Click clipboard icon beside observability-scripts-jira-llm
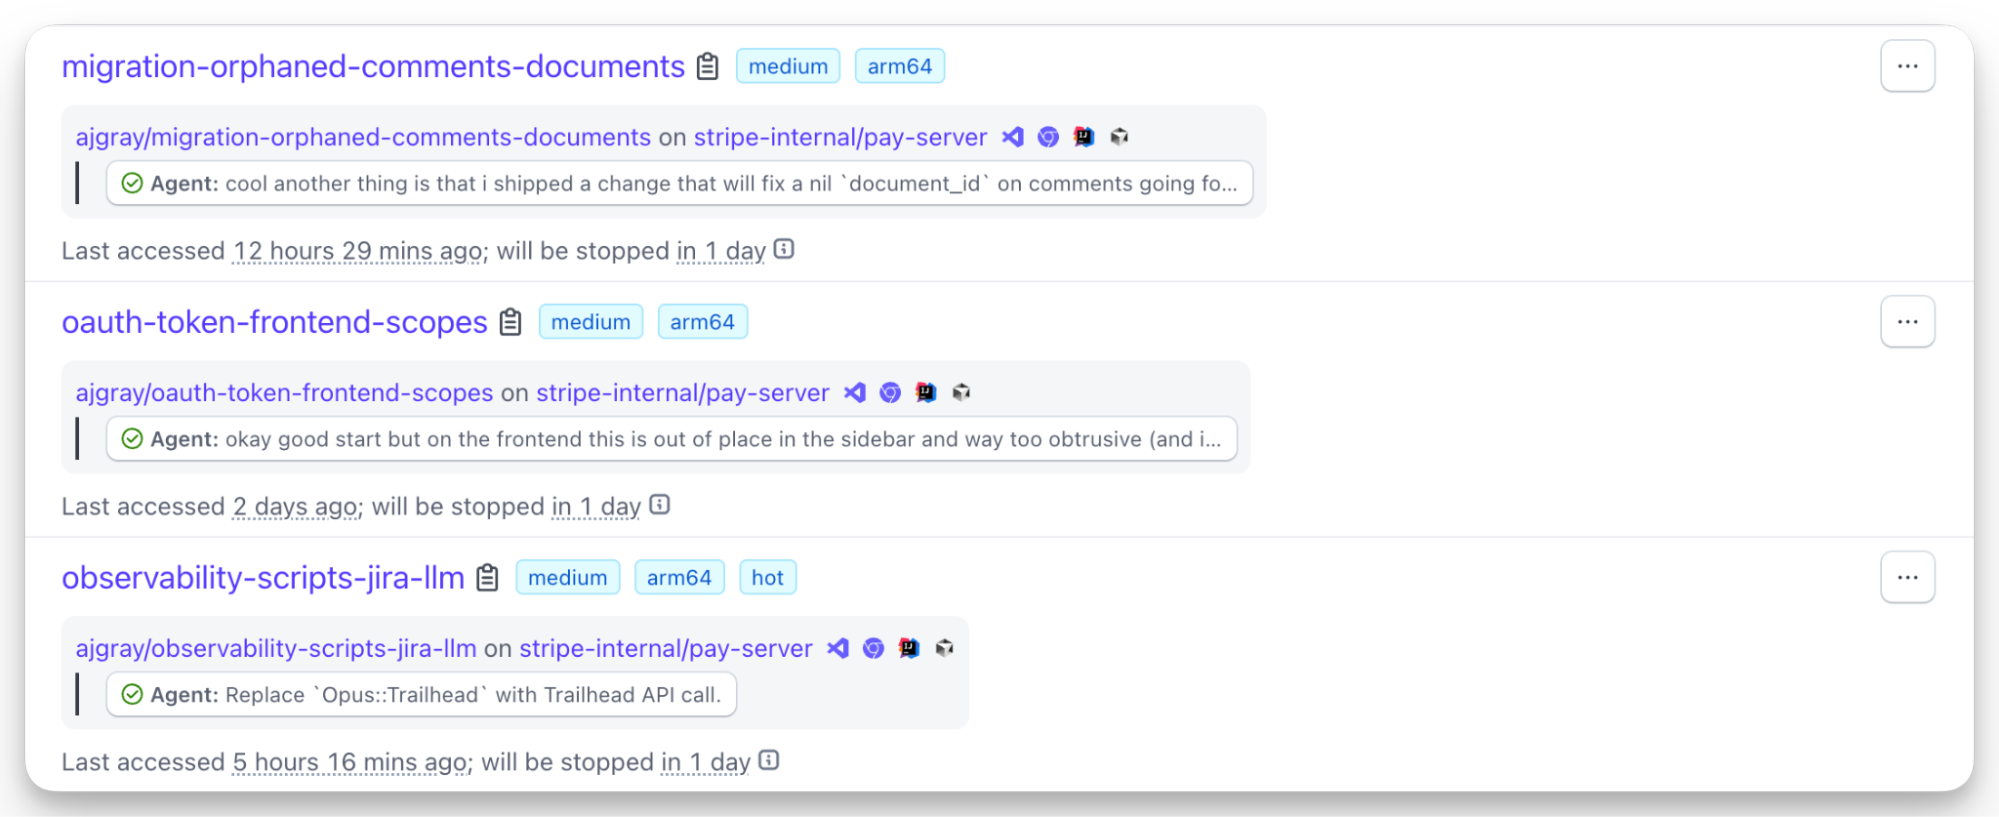 click(x=487, y=578)
